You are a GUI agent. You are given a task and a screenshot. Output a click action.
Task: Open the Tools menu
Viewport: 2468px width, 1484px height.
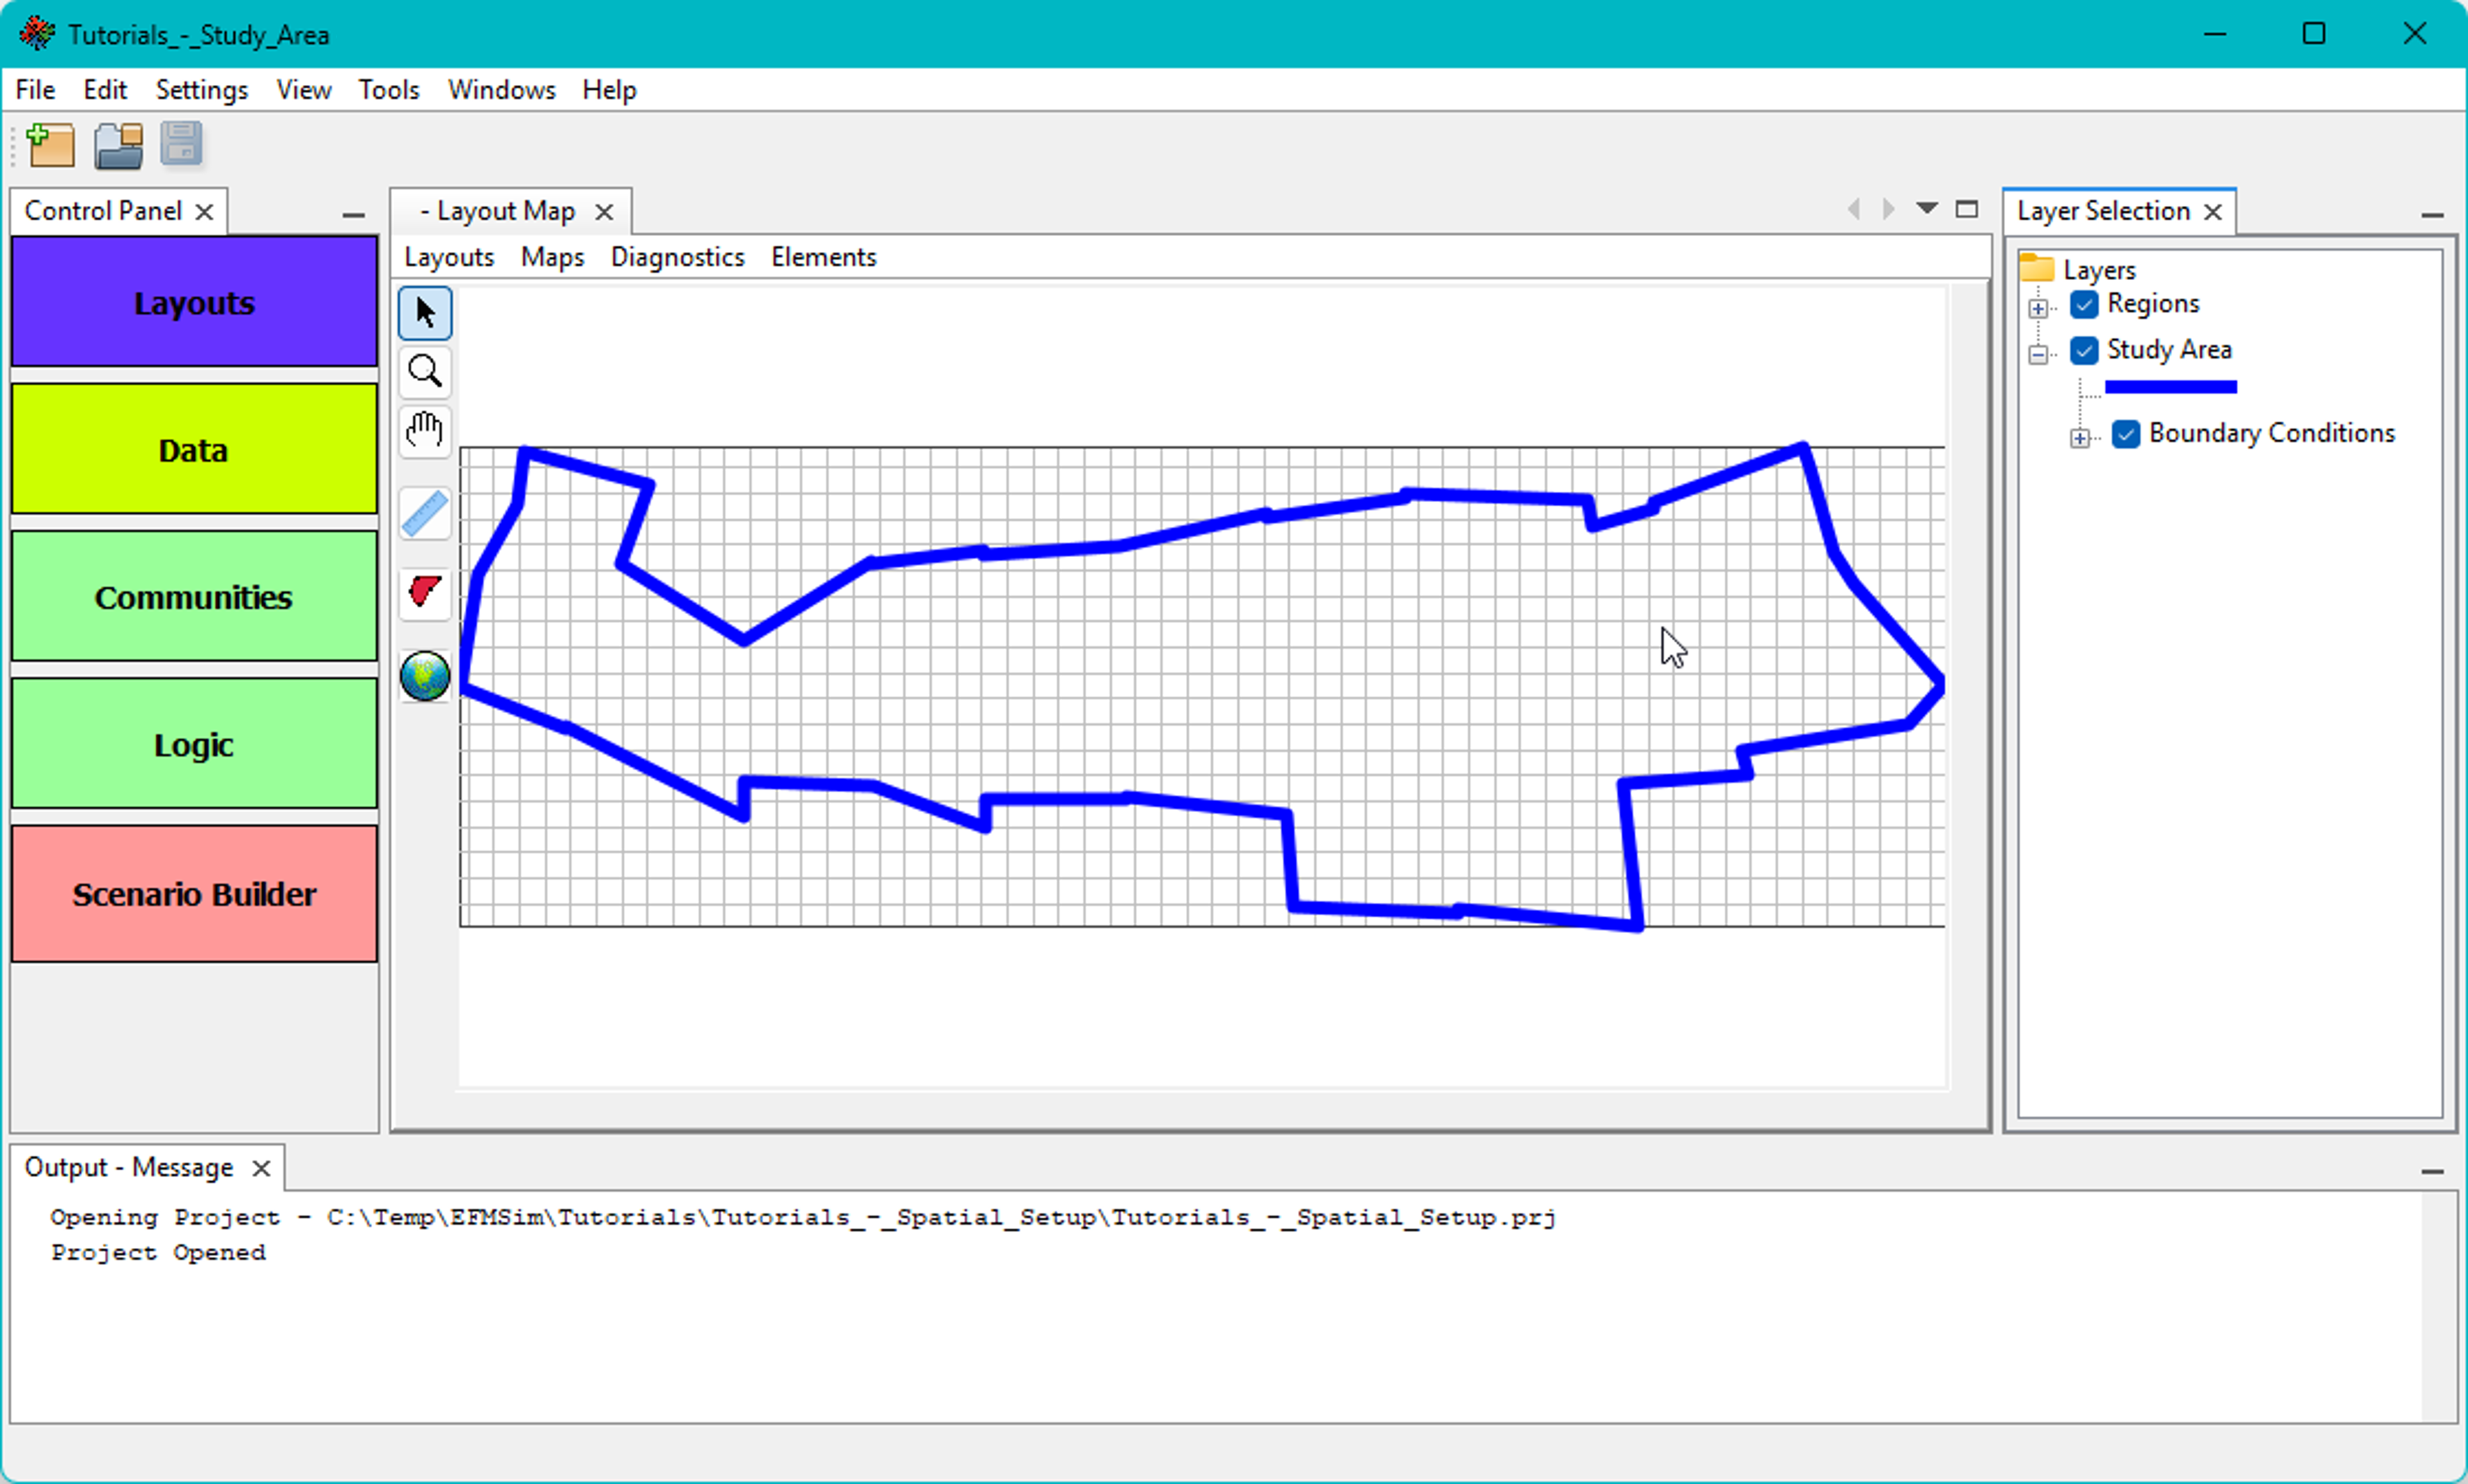pyautogui.click(x=388, y=90)
